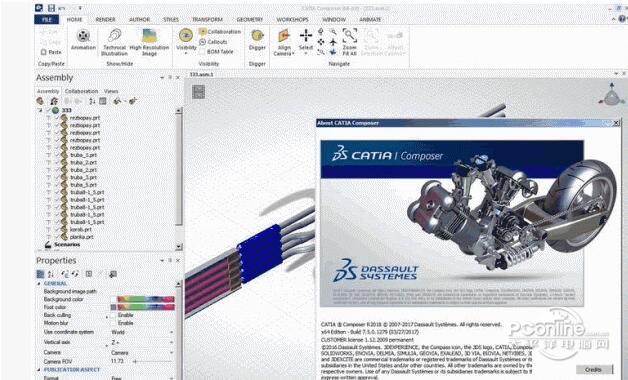Enable the Back culling checkbox
The image size is (628, 380).
(x=113, y=315)
